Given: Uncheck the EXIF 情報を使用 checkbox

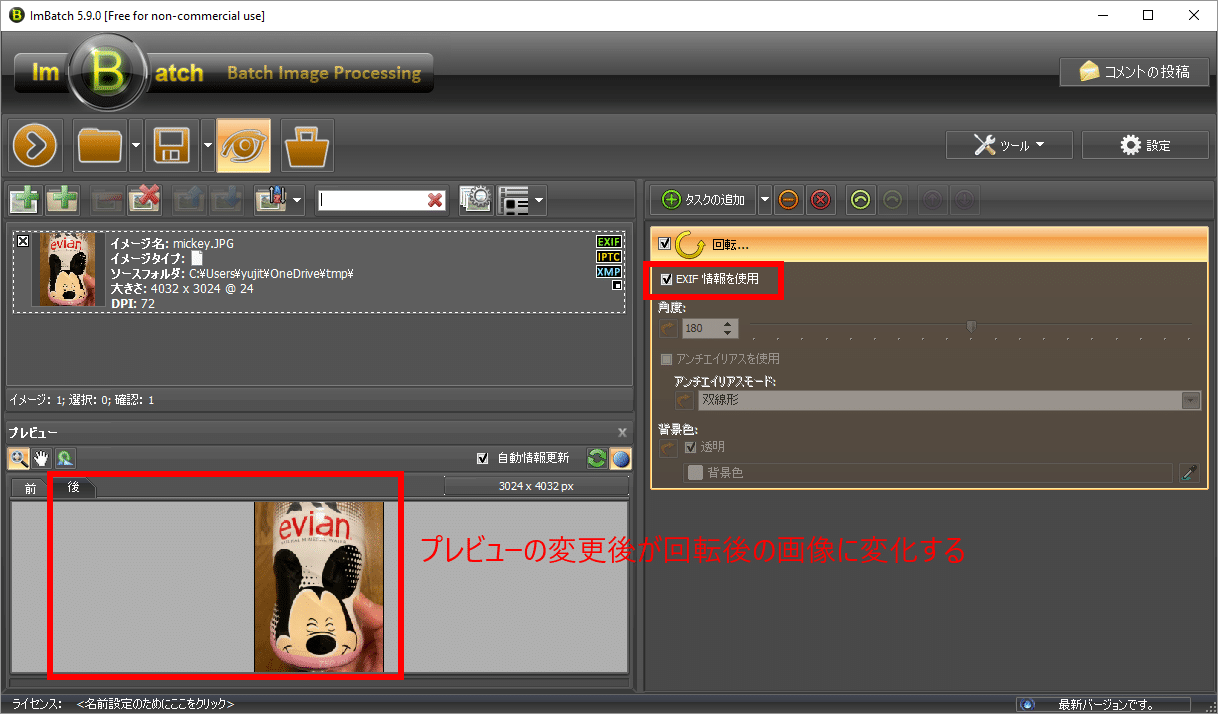Looking at the screenshot, I should (x=668, y=280).
